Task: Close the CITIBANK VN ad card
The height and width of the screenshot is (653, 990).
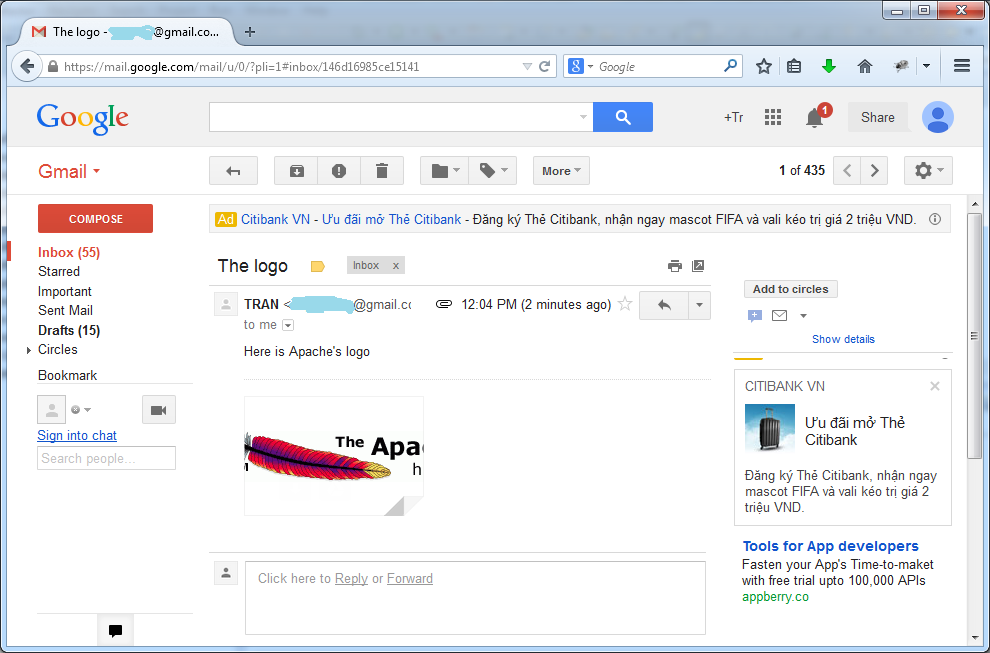Action: pyautogui.click(x=935, y=386)
